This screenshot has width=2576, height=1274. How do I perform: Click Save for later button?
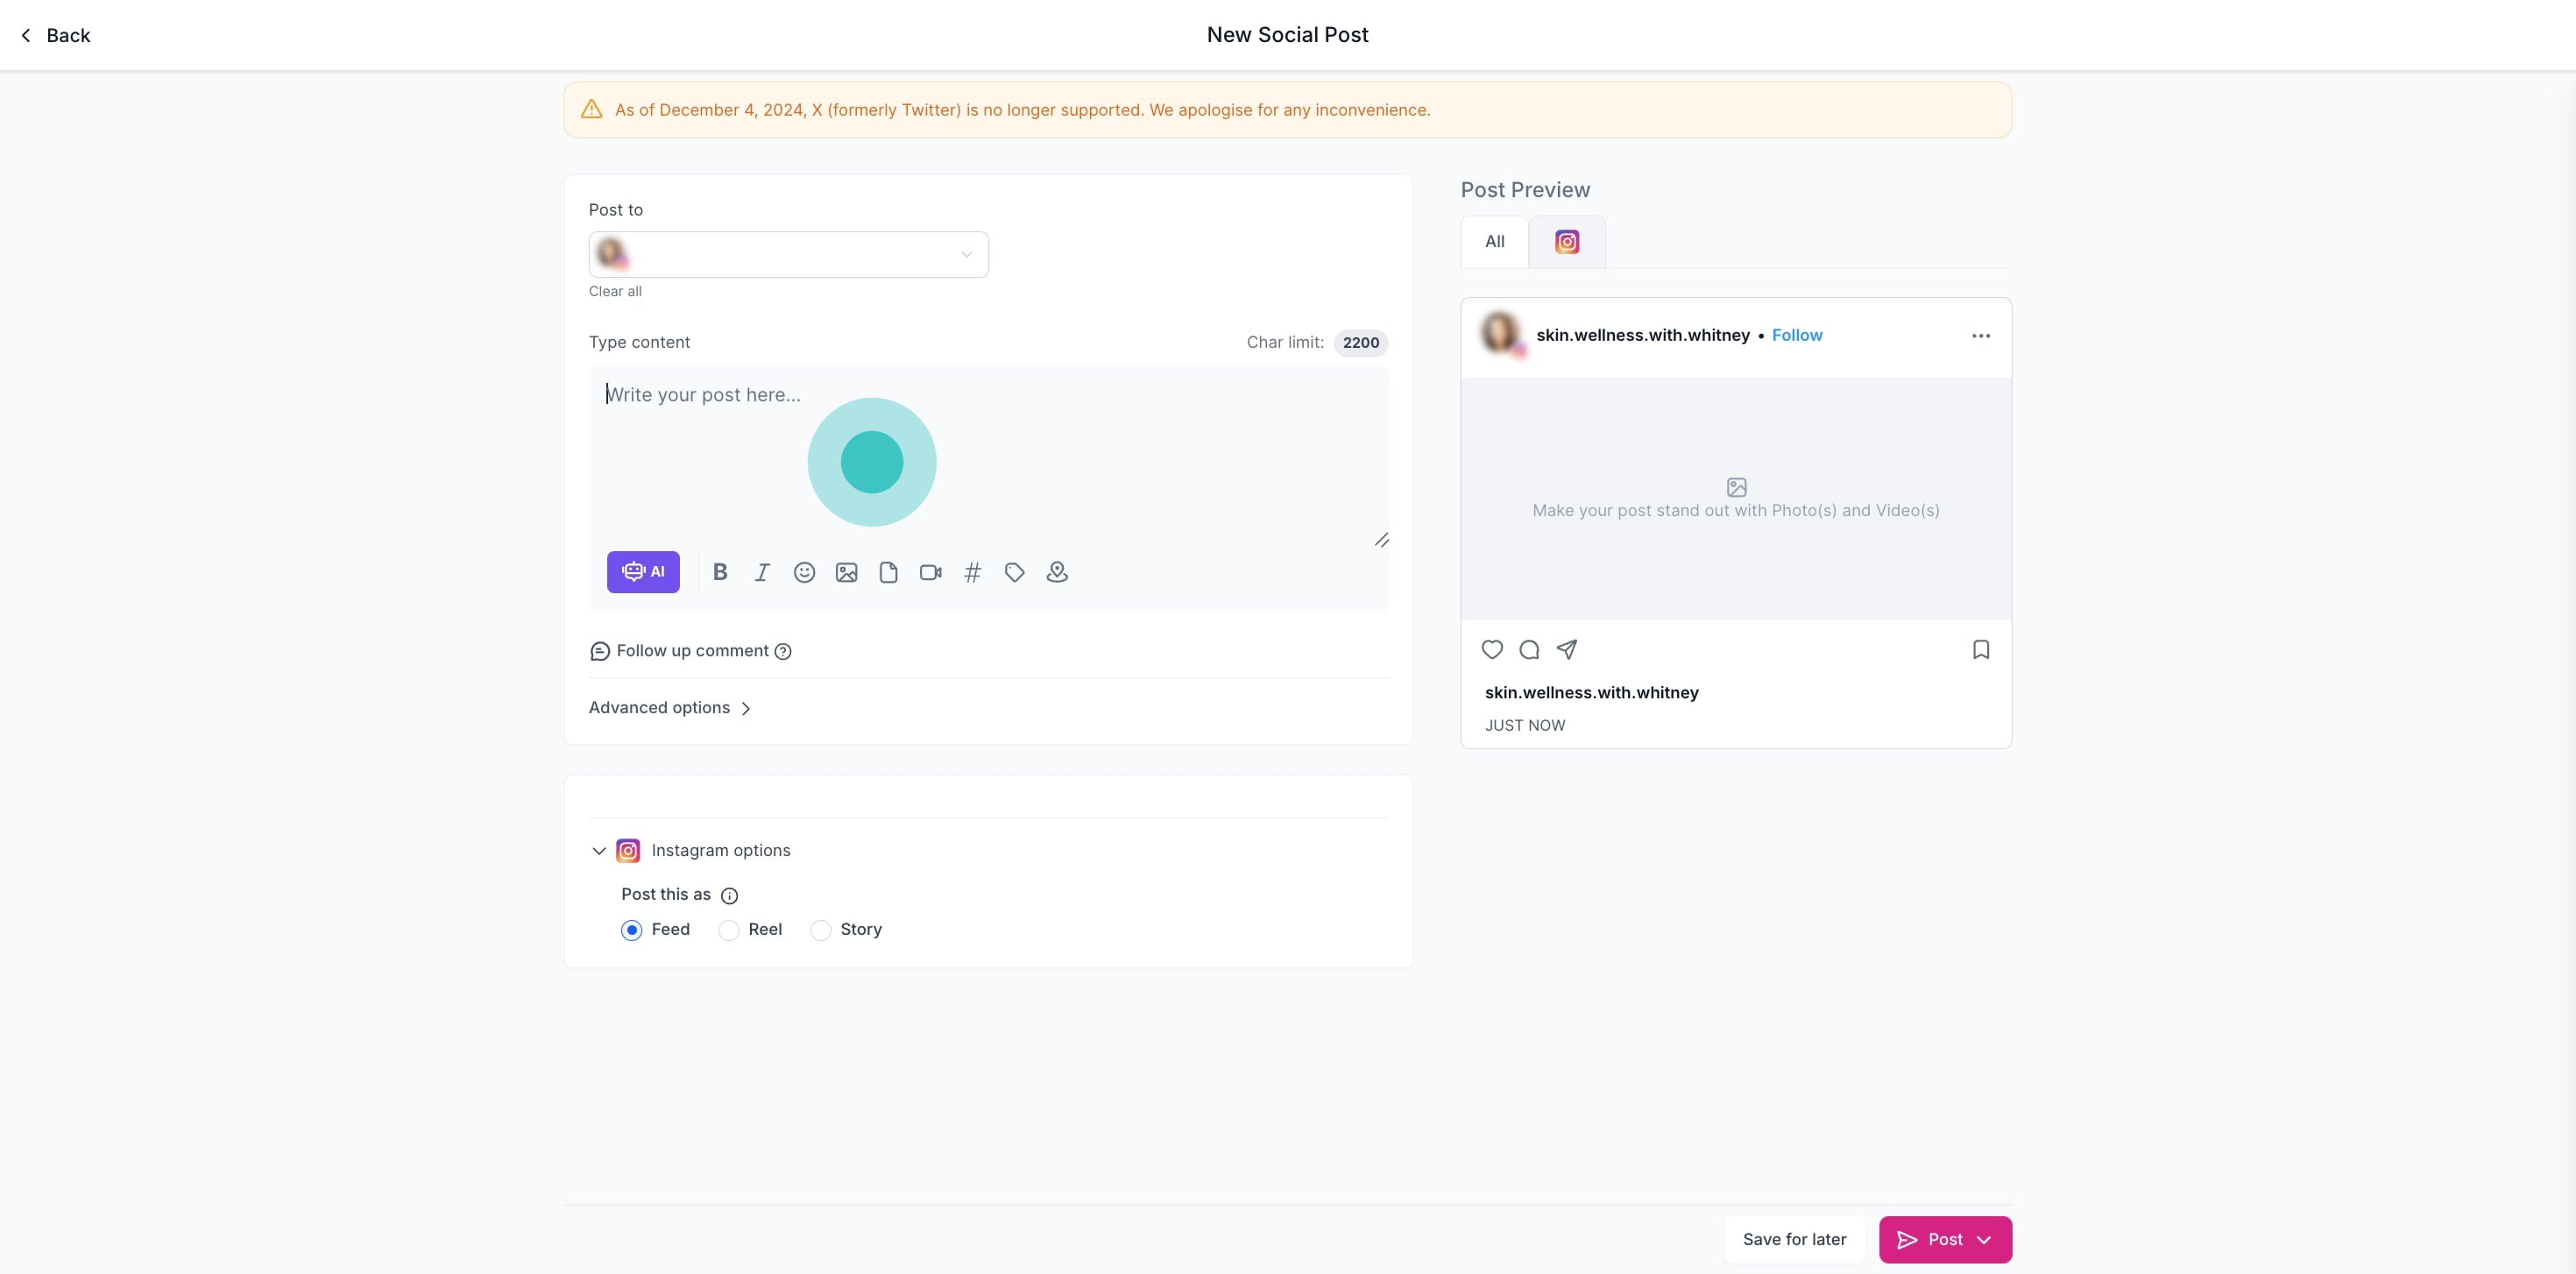[1794, 1239]
